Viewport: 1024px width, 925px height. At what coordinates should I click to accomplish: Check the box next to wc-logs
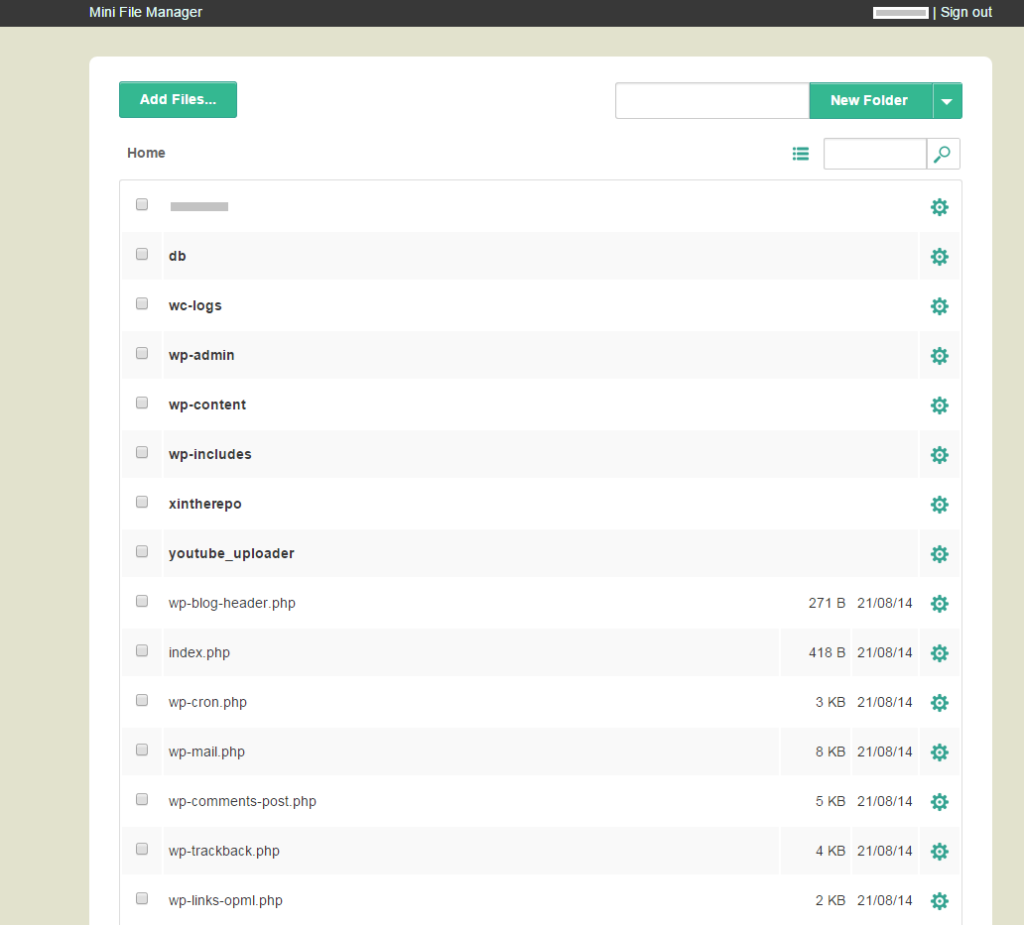point(142,304)
